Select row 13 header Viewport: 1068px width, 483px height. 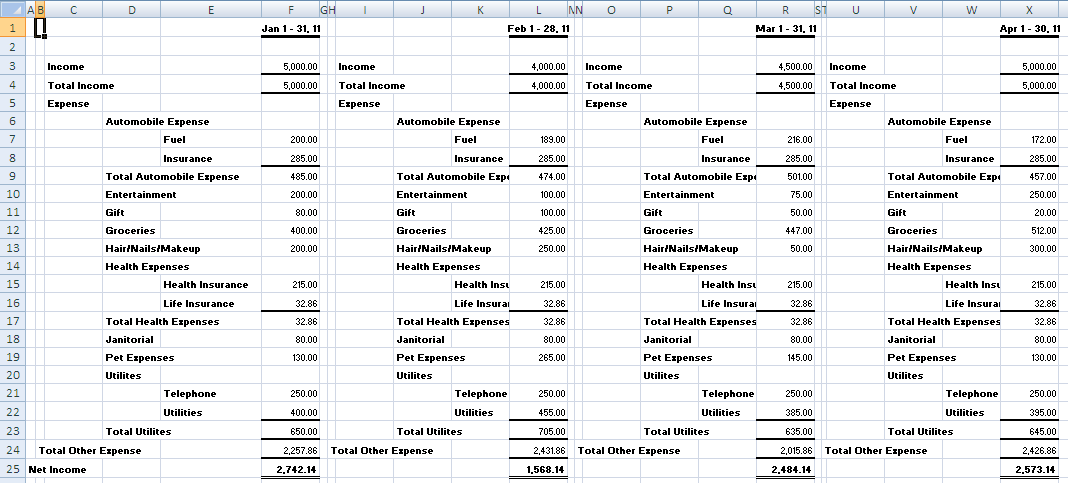pyautogui.click(x=12, y=249)
